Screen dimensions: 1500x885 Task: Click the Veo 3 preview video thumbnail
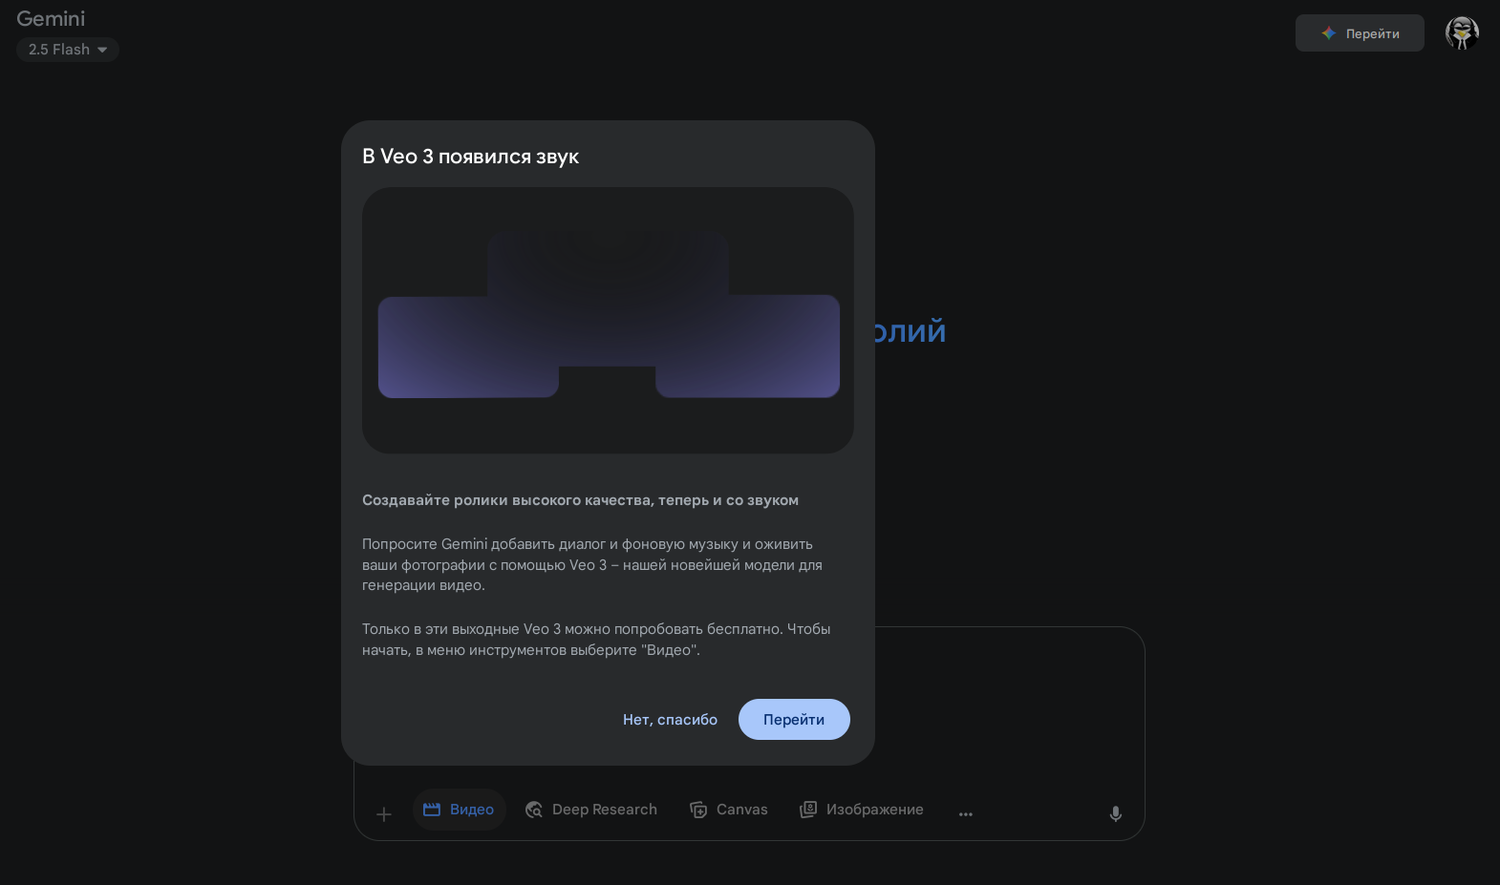(608, 320)
